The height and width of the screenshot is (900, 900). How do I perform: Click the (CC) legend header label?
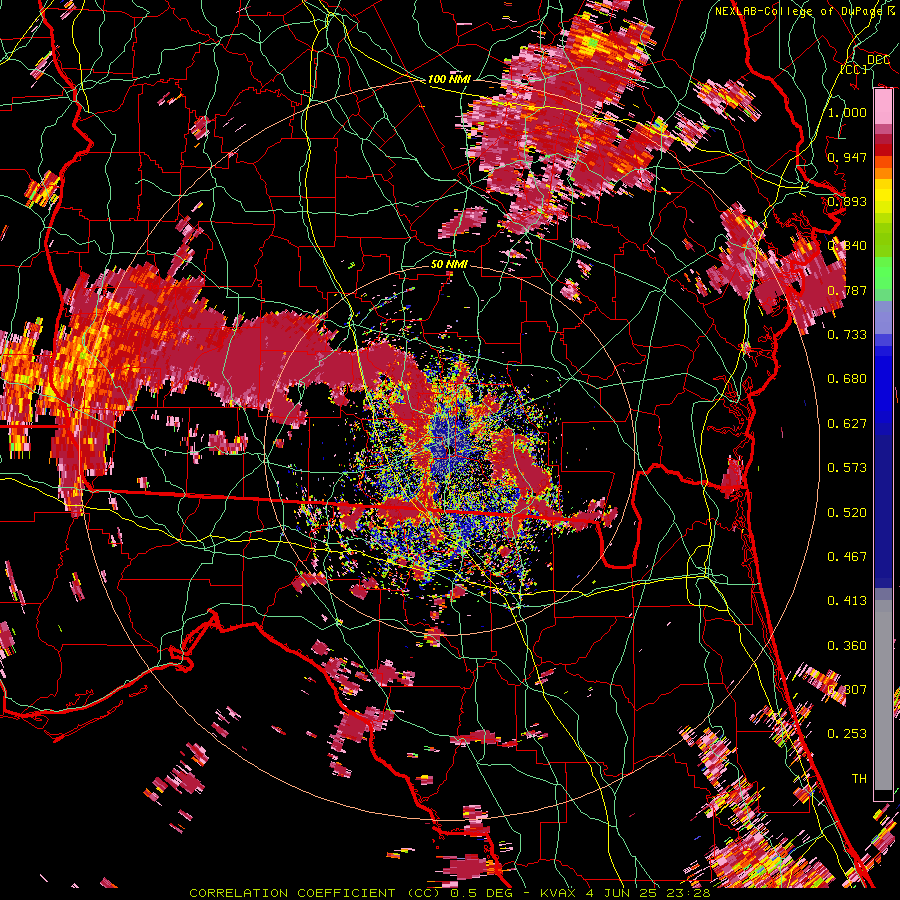tap(854, 69)
